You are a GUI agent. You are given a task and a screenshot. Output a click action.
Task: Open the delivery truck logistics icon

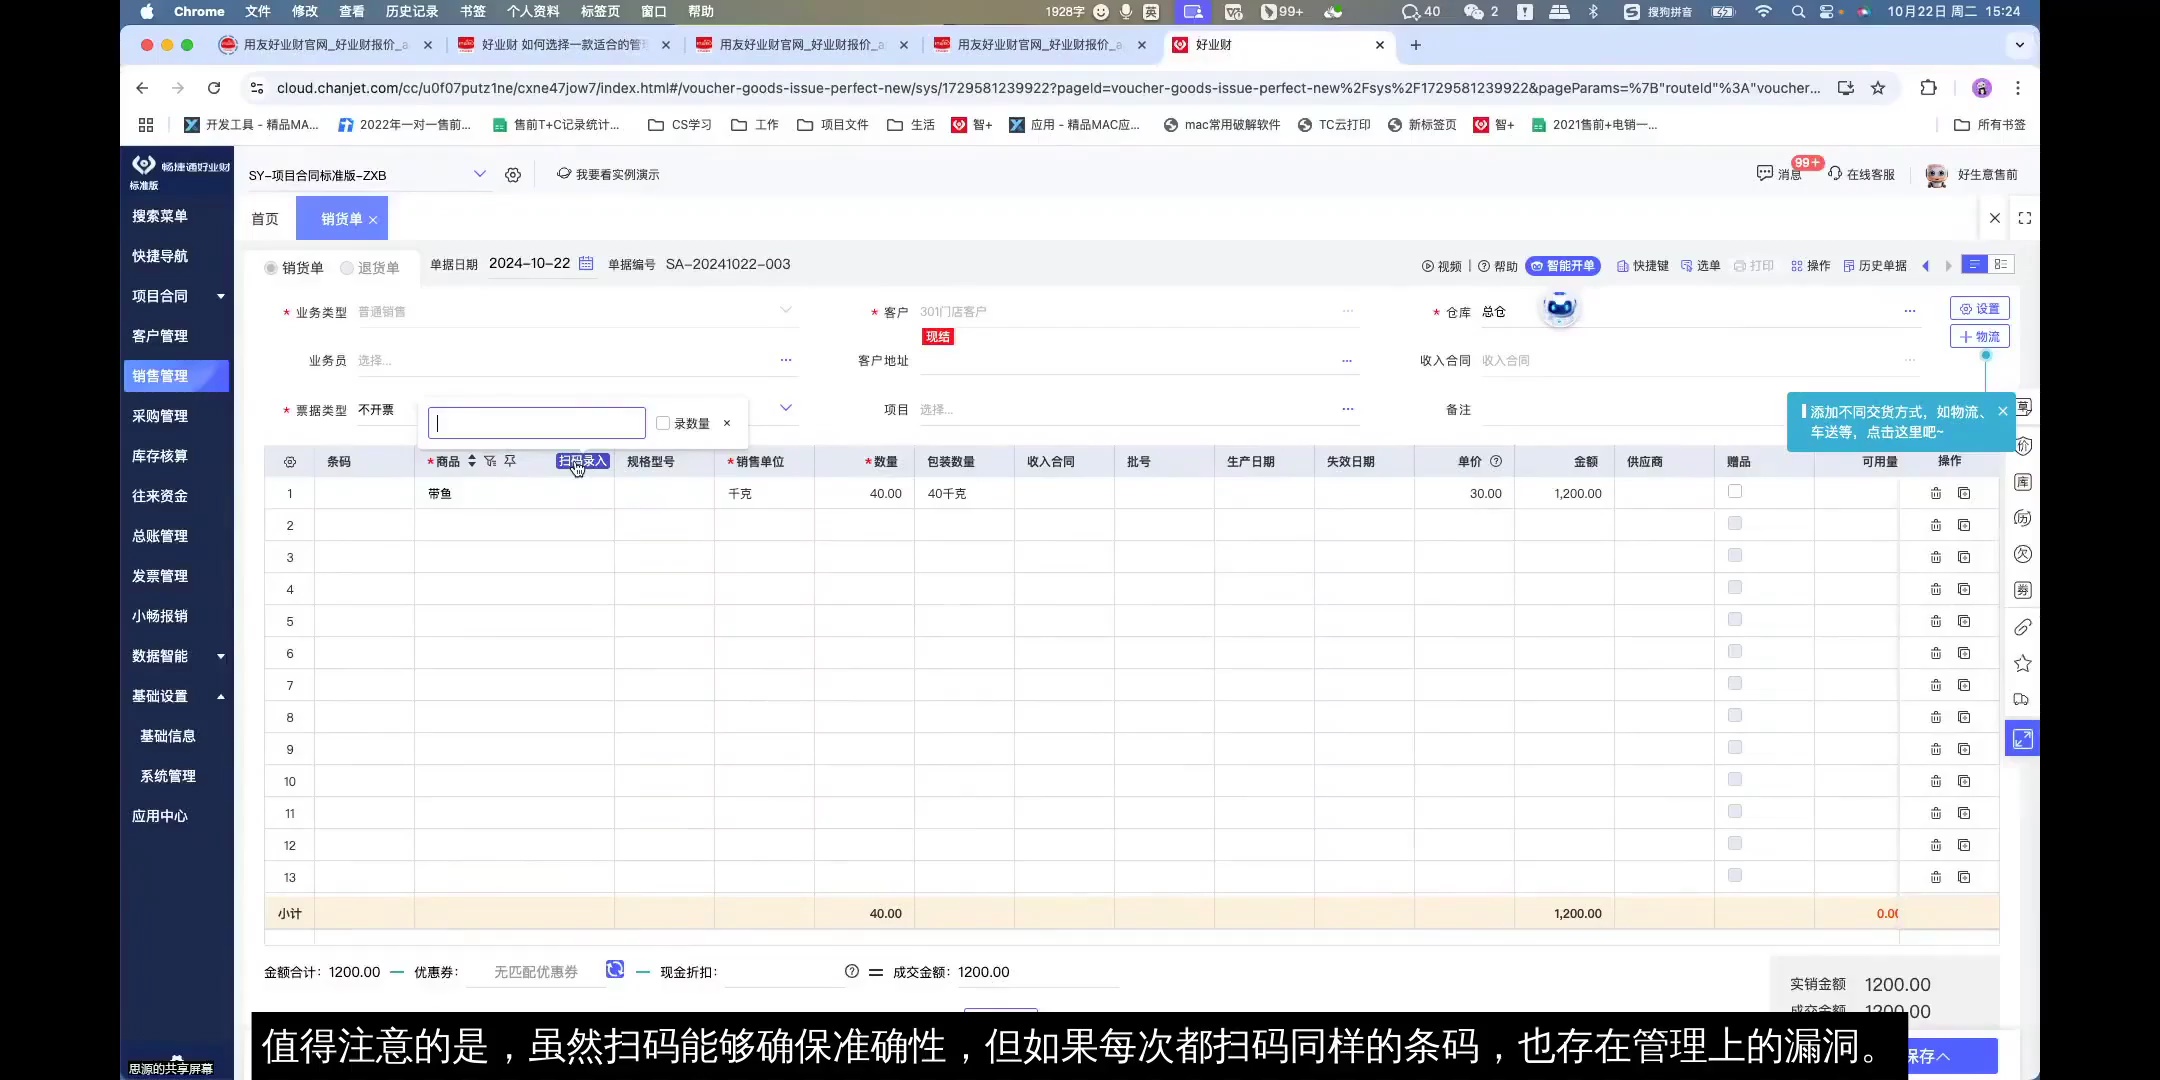2022,698
